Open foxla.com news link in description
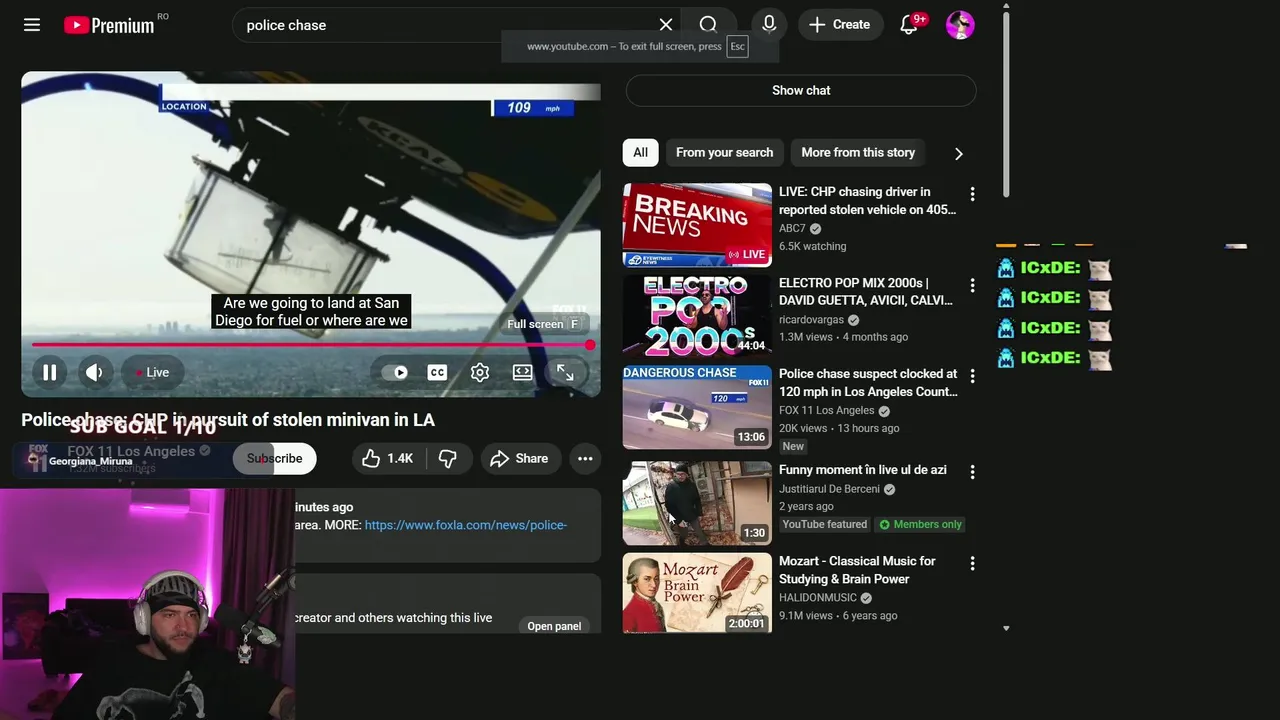The height and width of the screenshot is (720, 1280). [465, 525]
